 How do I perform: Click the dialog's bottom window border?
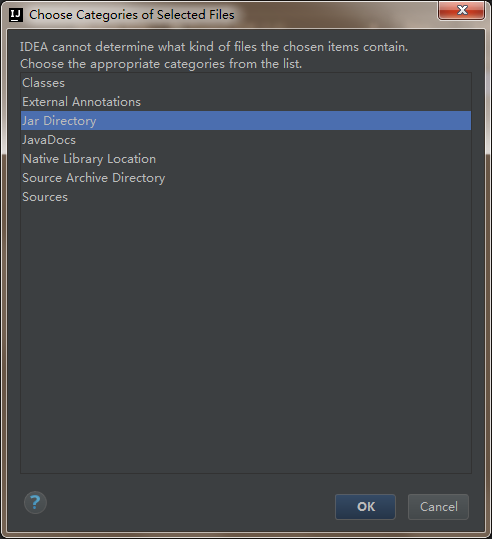246,535
